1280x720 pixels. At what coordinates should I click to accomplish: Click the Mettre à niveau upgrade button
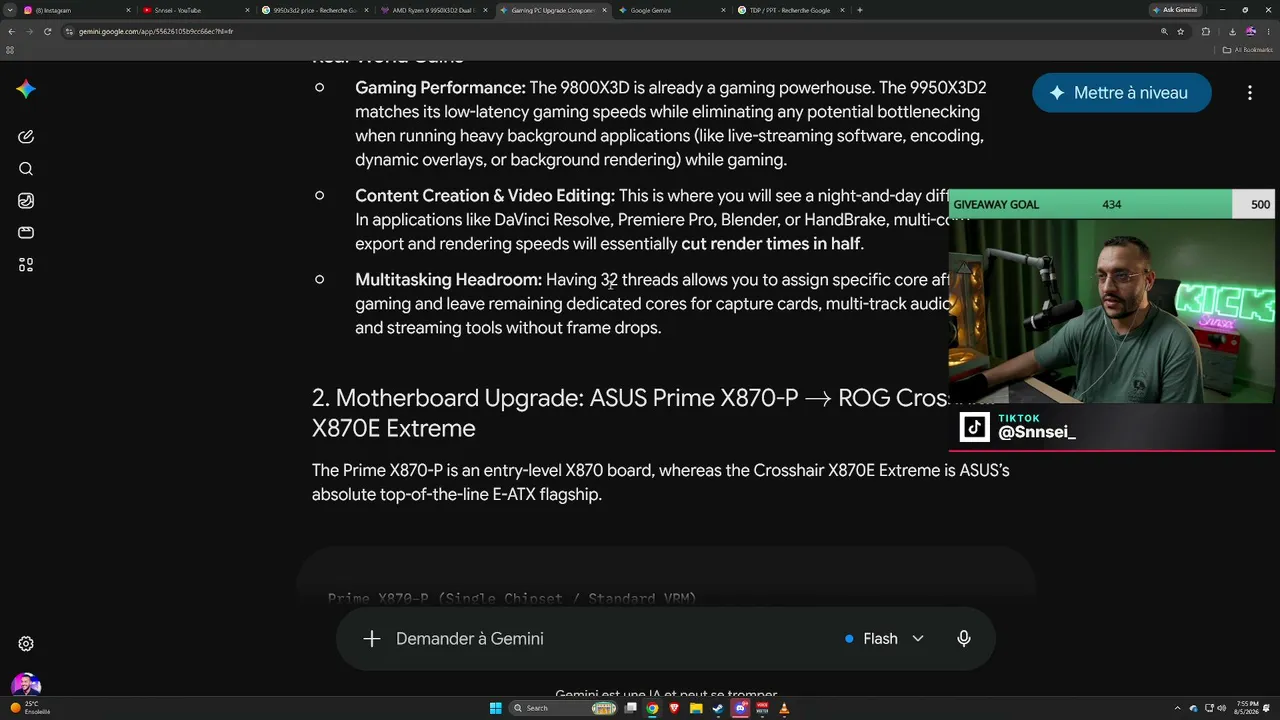pyautogui.click(x=1122, y=93)
